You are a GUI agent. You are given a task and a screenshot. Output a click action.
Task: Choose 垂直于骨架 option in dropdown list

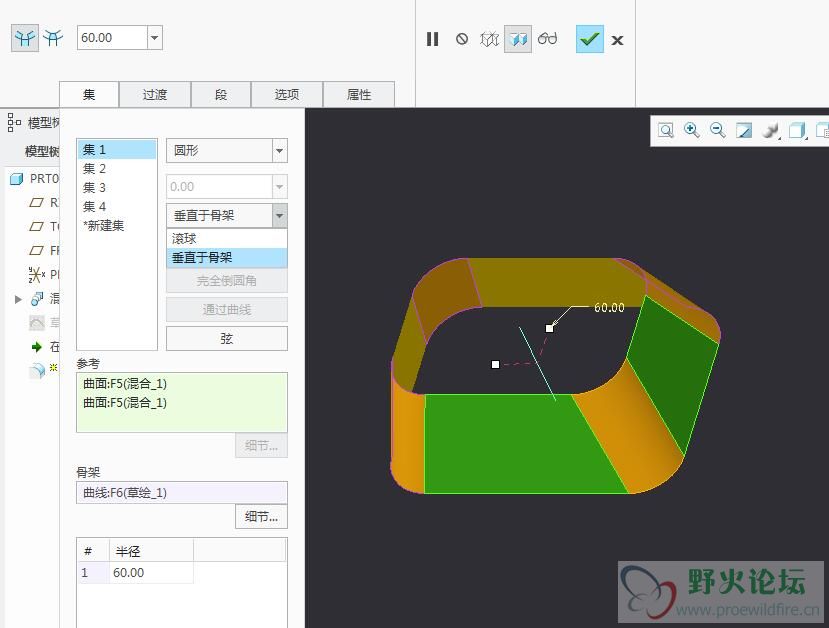tap(227, 258)
